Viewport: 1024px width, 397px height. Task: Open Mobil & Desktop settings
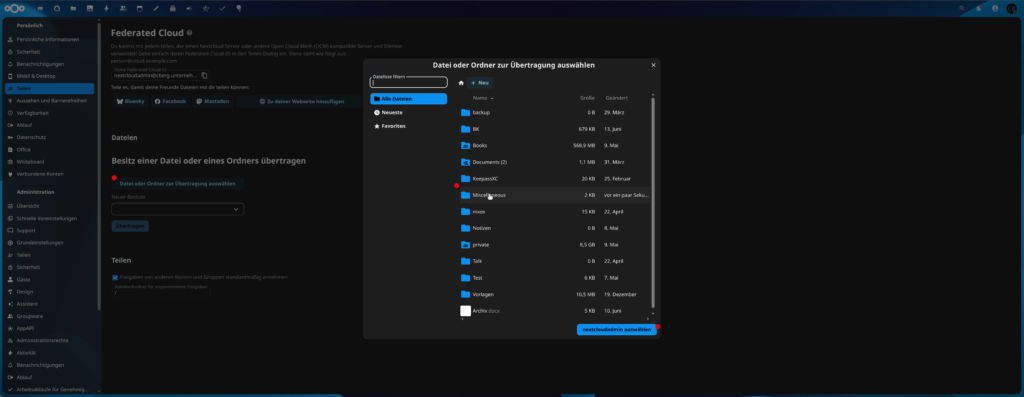pos(50,76)
